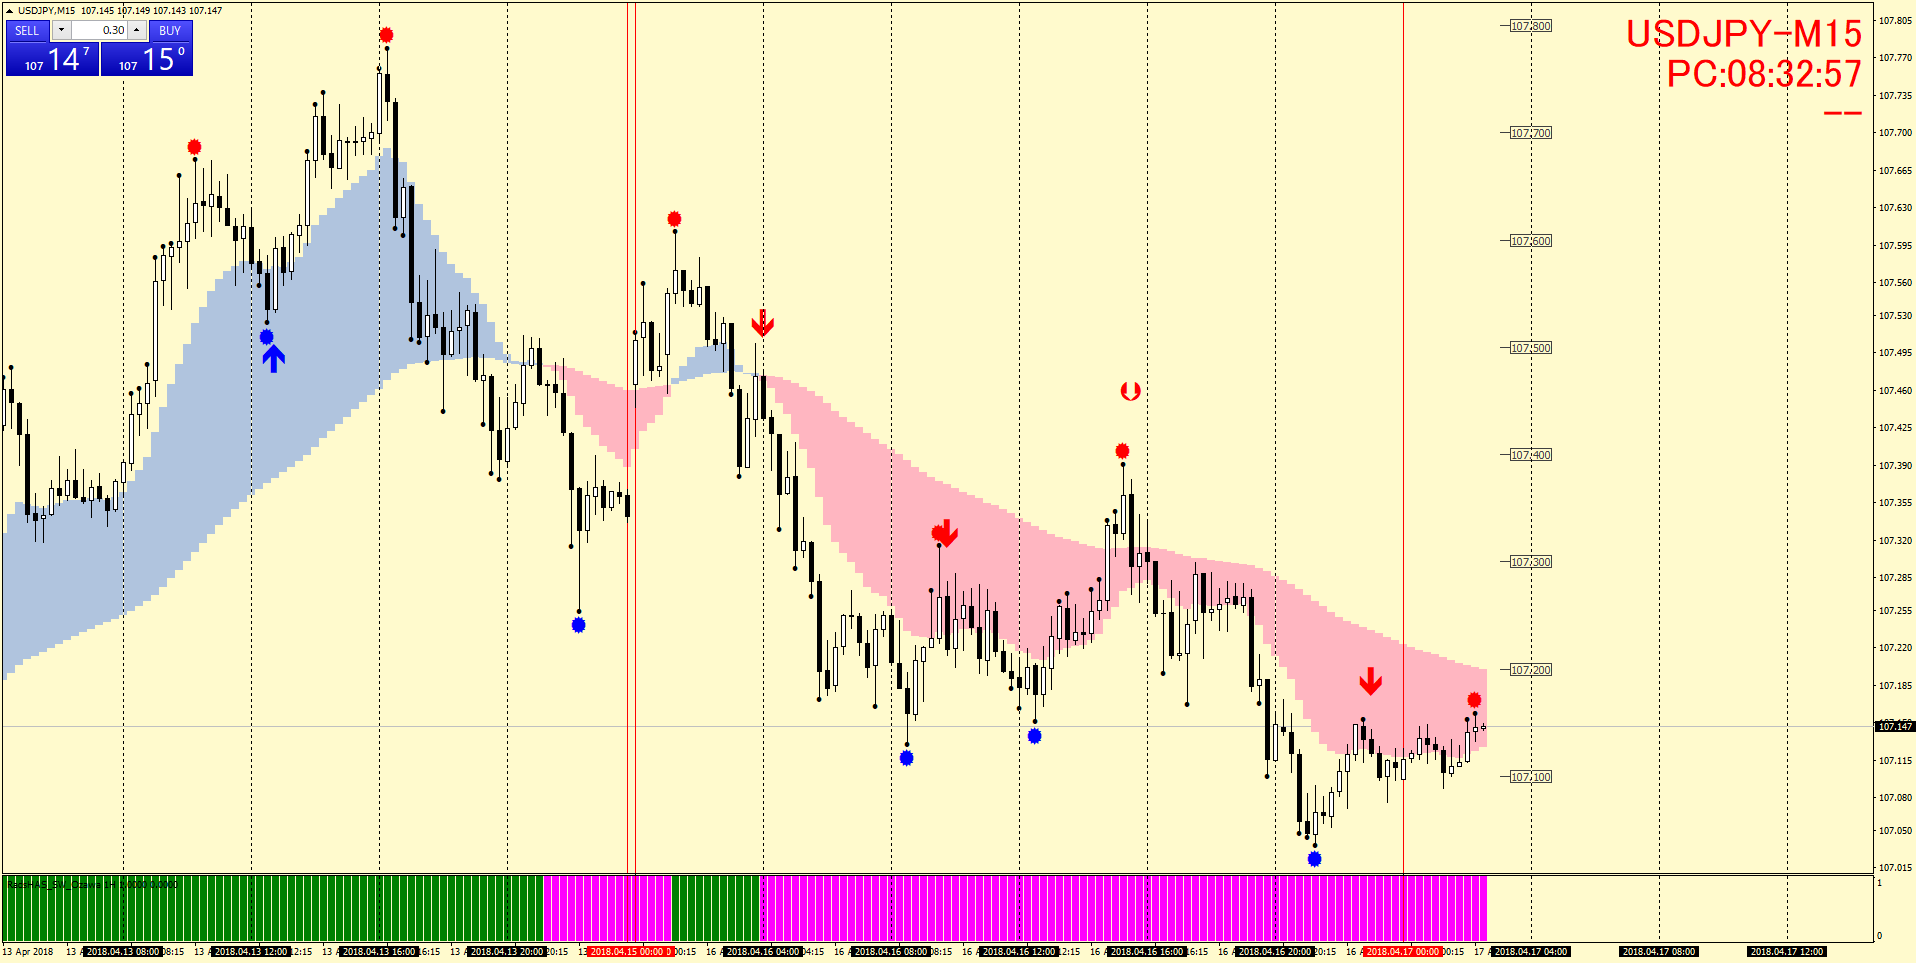1916x963 pixels.
Task: Click the 107.200 price level label
Action: tap(1531, 670)
